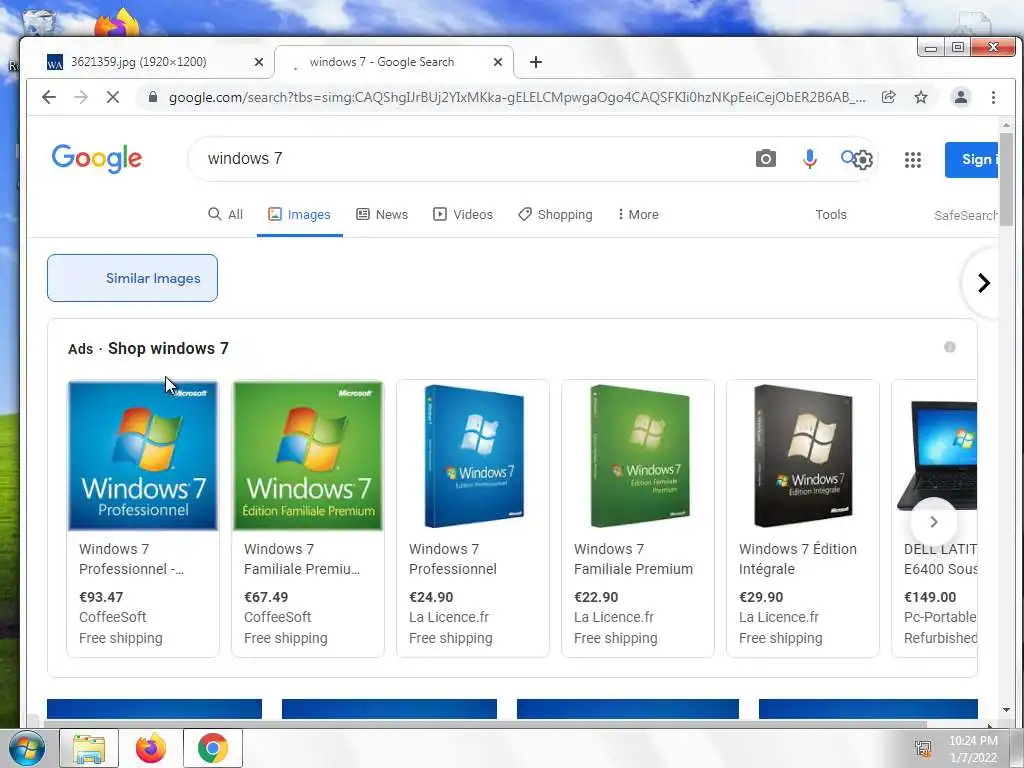Open a new tab with the plus button

click(x=536, y=62)
